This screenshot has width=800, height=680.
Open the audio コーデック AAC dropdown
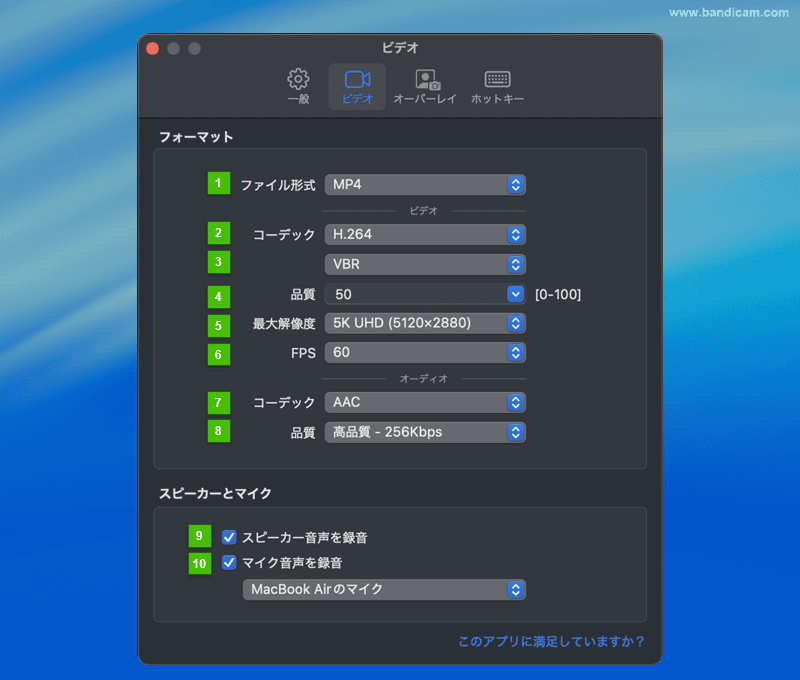[425, 402]
